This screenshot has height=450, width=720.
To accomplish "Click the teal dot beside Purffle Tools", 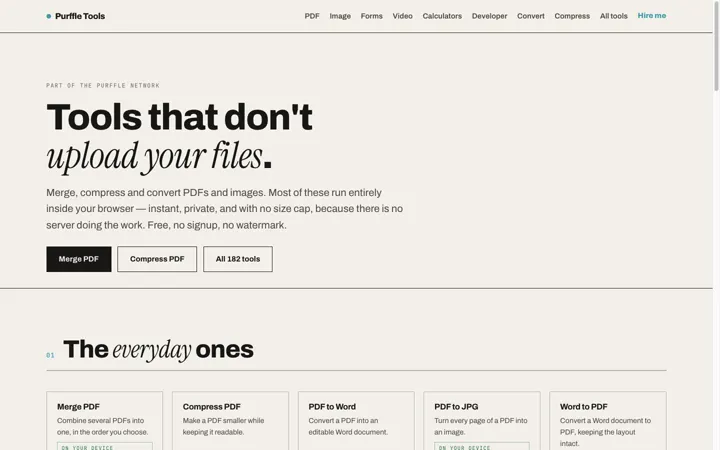I will (49, 16).
